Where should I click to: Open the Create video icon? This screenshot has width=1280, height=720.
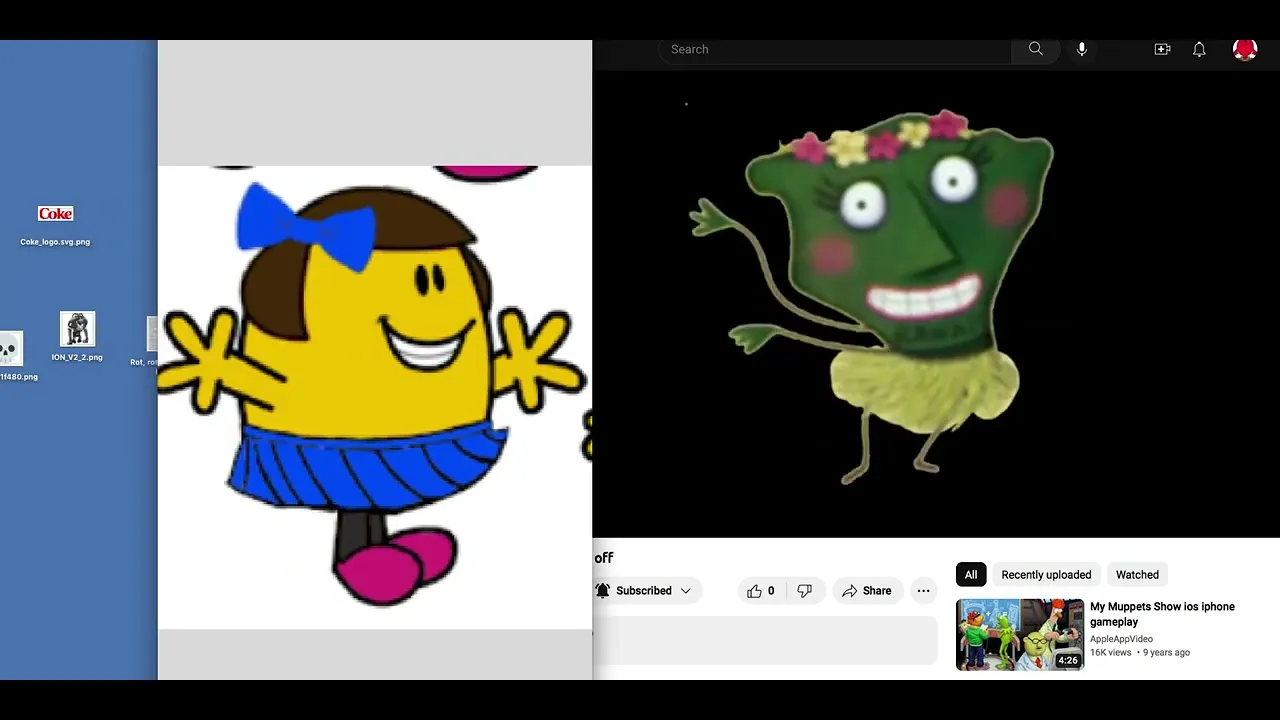tap(1162, 49)
